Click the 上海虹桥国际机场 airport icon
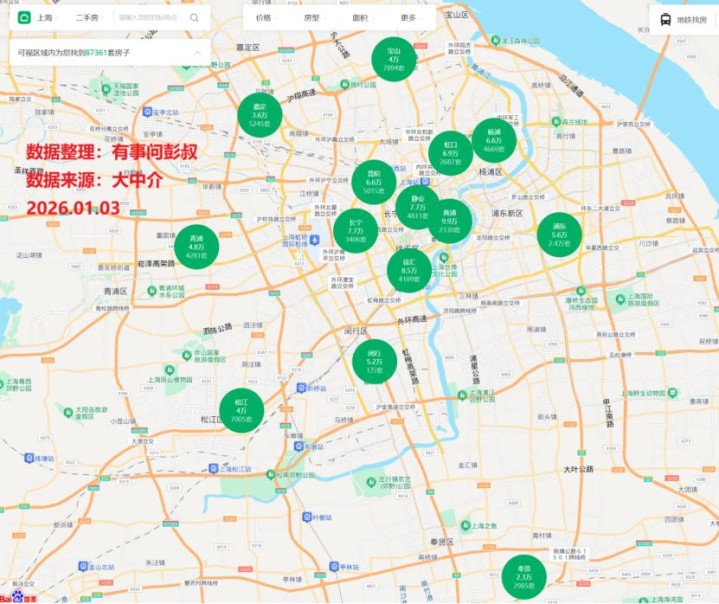The height and width of the screenshot is (604, 719). (315, 239)
